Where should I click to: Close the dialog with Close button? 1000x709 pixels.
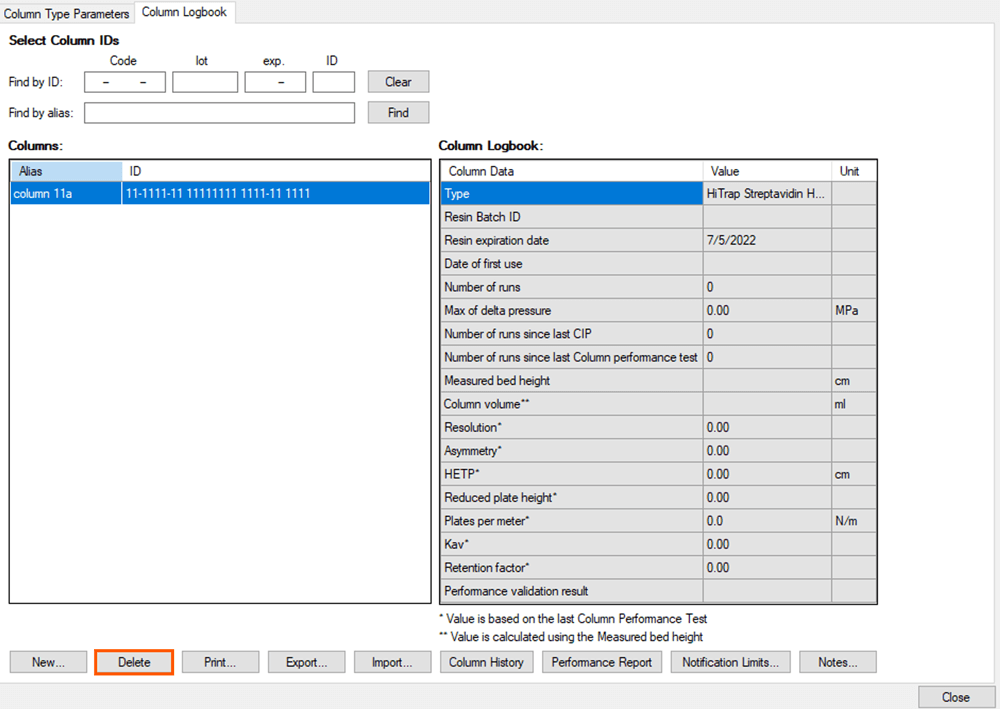coord(955,697)
